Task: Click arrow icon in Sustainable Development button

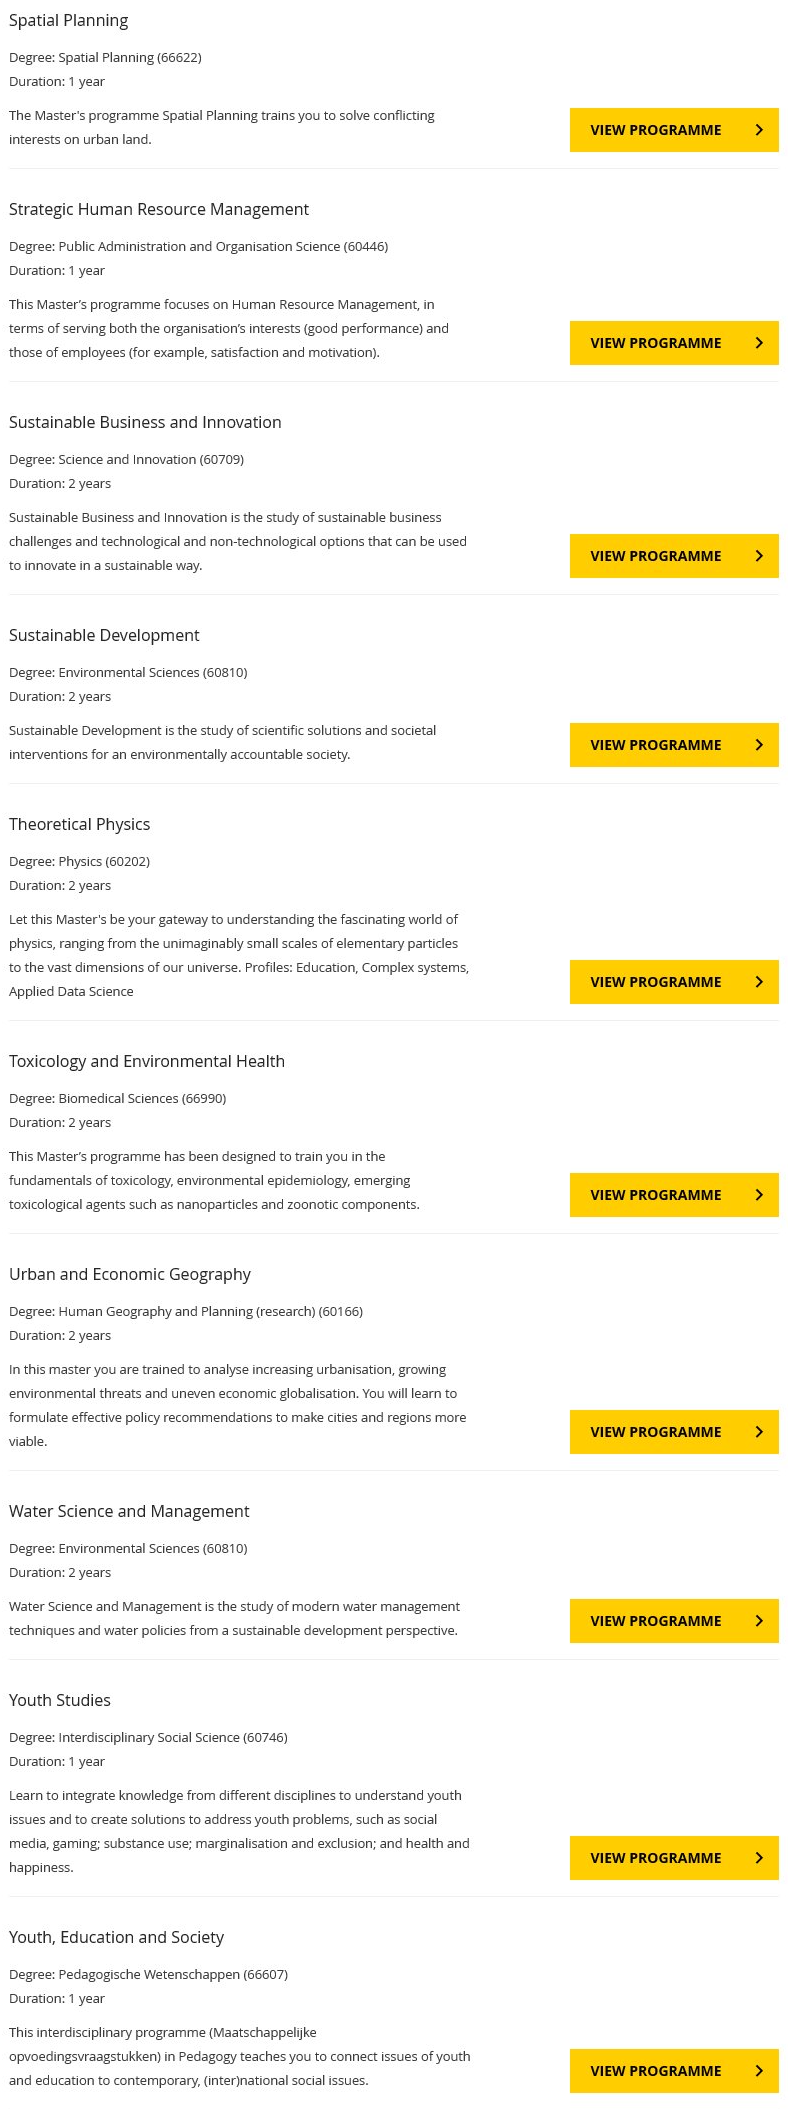Action: coord(759,745)
